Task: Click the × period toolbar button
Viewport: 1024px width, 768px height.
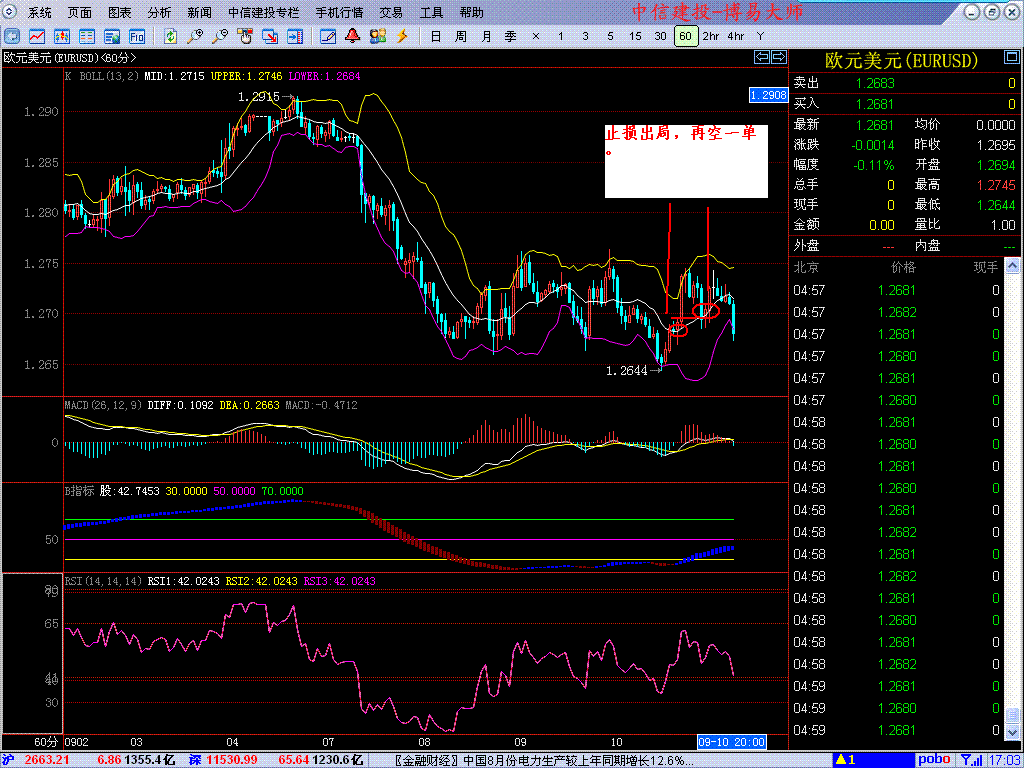Action: pyautogui.click(x=536, y=37)
